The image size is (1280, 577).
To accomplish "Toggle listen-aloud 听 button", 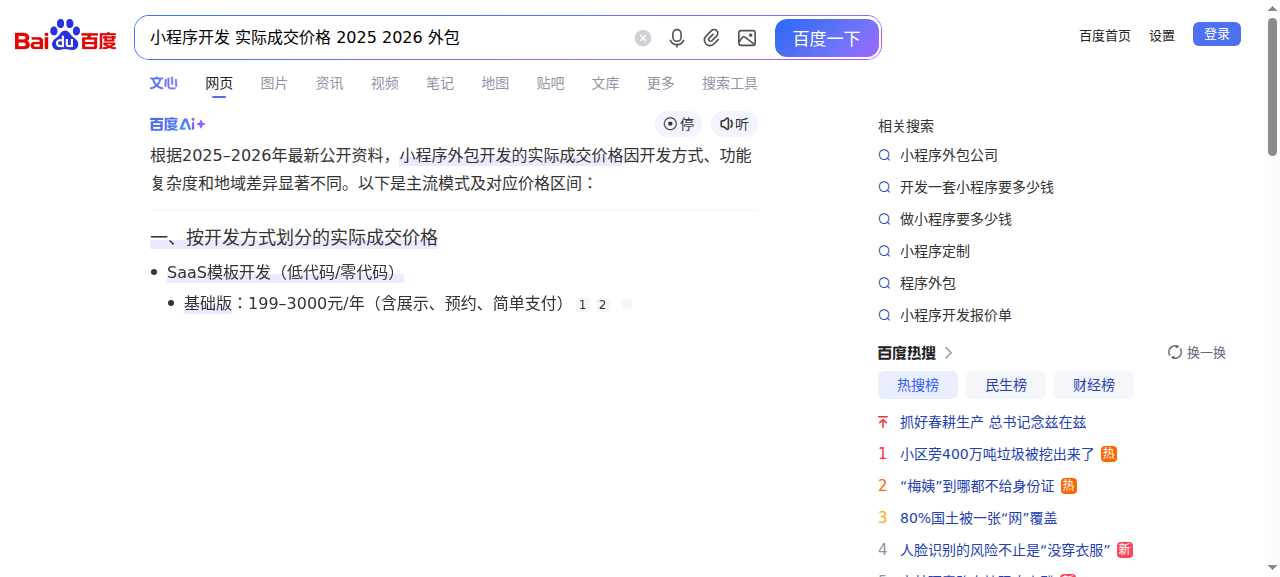I will tap(734, 124).
